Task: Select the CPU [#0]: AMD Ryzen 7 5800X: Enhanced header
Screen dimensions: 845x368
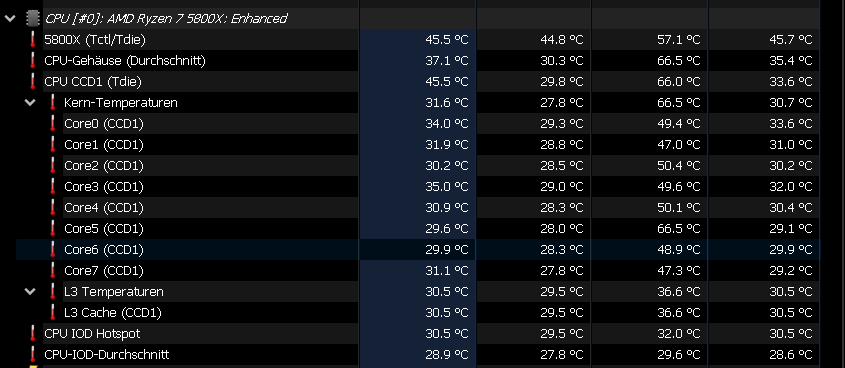Action: point(166,18)
